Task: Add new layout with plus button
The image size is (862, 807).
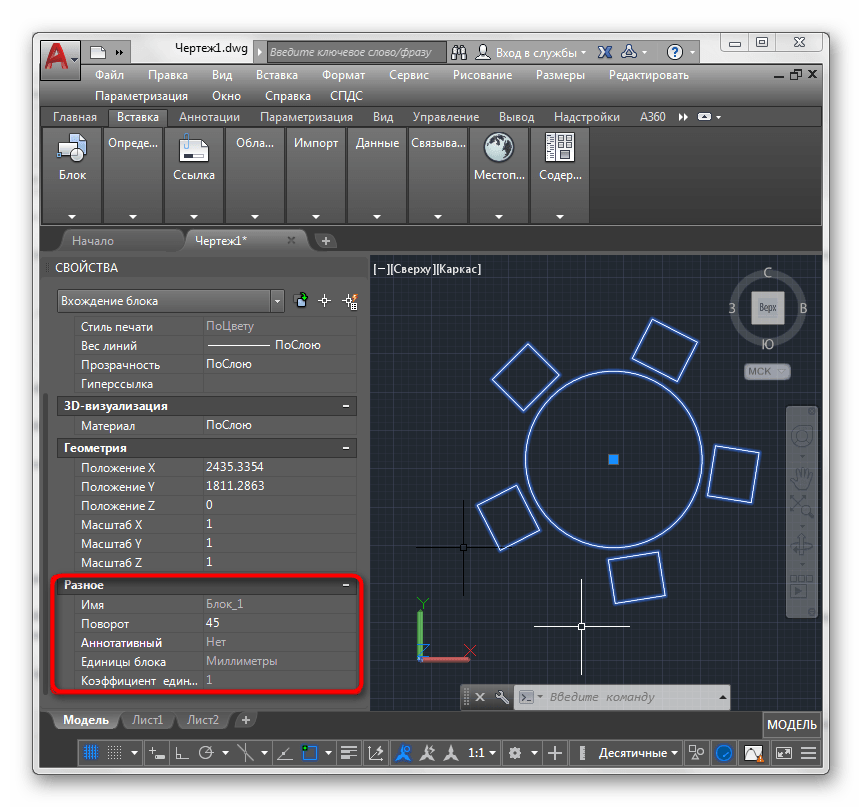Action: click(x=246, y=720)
